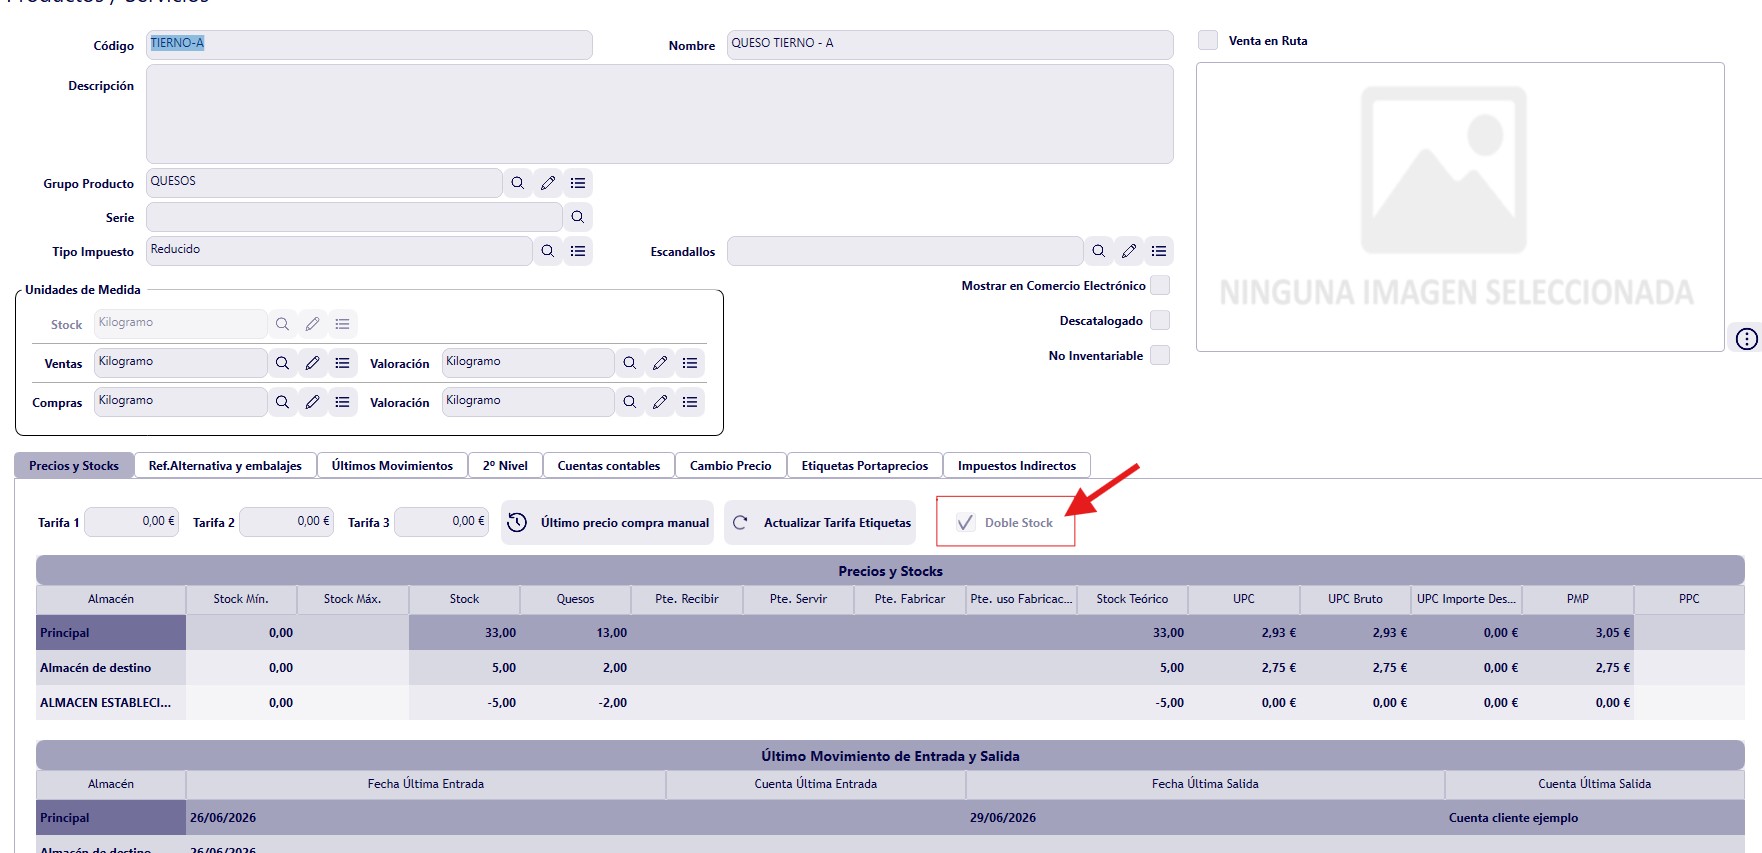The width and height of the screenshot is (1762, 853).
Task: Open Etiquetas Portaprecios tab
Action: coord(865,466)
